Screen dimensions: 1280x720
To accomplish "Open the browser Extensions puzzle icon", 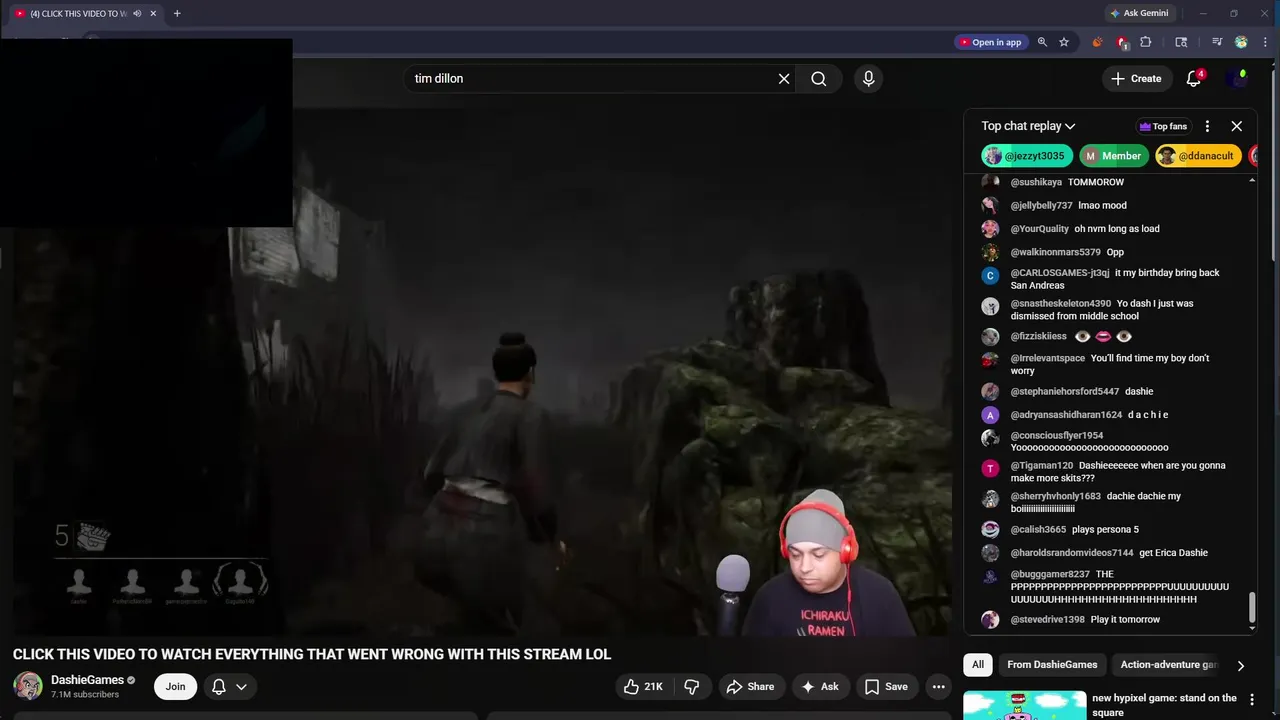I will 1146,42.
